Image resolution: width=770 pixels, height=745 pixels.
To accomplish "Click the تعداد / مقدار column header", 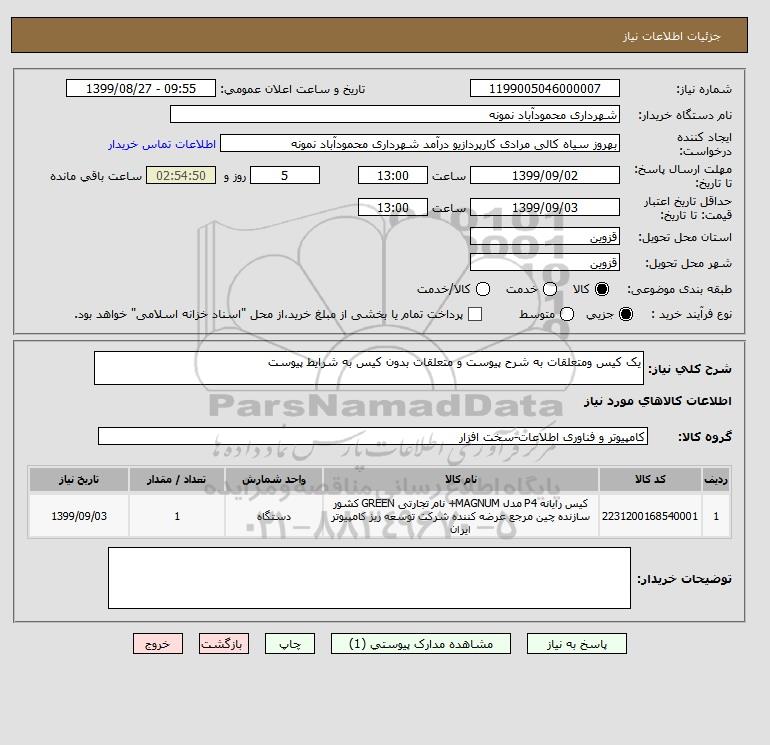I will (177, 479).
